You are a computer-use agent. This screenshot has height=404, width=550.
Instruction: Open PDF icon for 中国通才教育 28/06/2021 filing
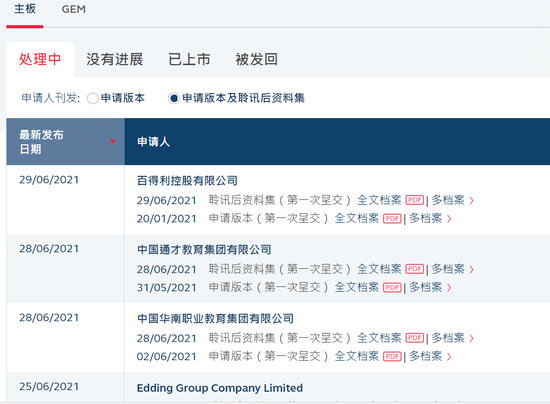(415, 269)
